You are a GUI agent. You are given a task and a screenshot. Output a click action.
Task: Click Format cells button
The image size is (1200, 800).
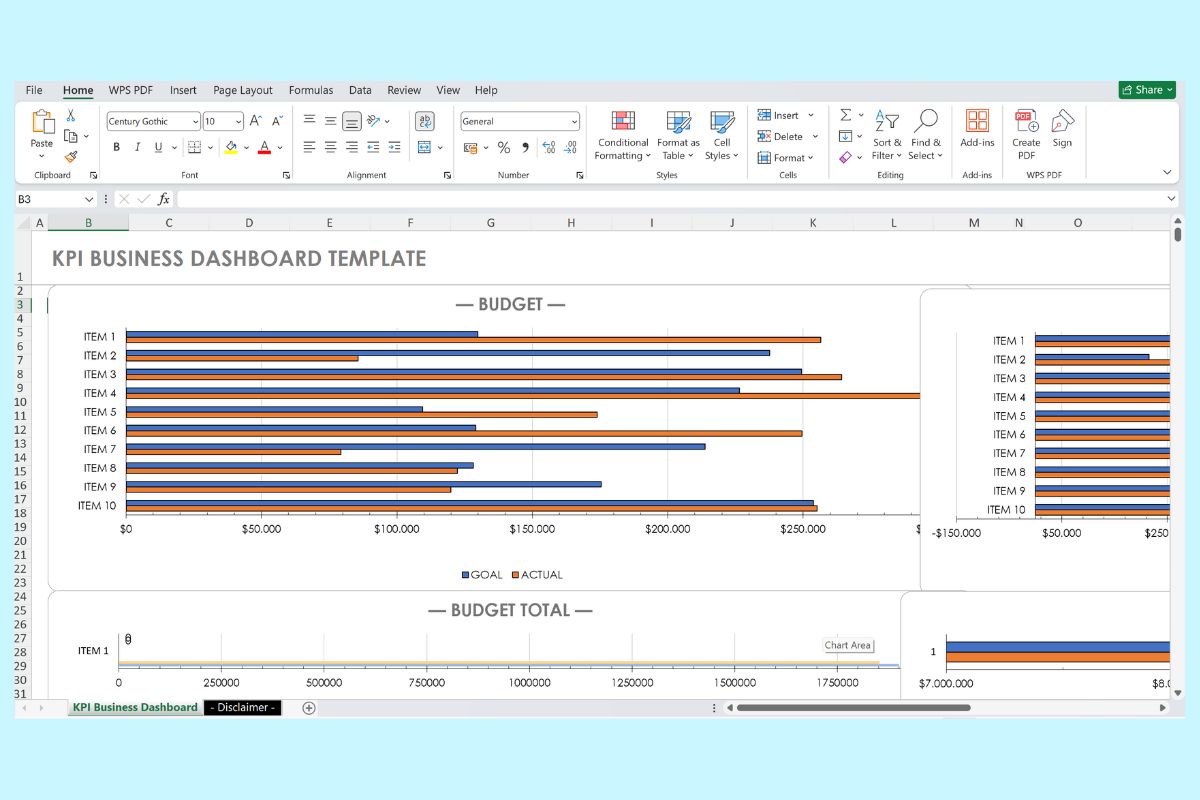point(786,157)
